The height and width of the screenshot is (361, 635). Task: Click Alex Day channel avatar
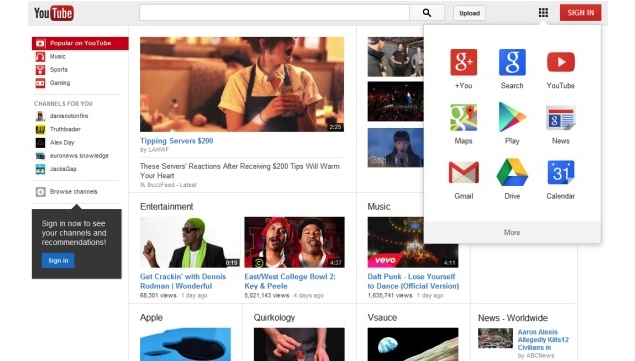coord(40,143)
